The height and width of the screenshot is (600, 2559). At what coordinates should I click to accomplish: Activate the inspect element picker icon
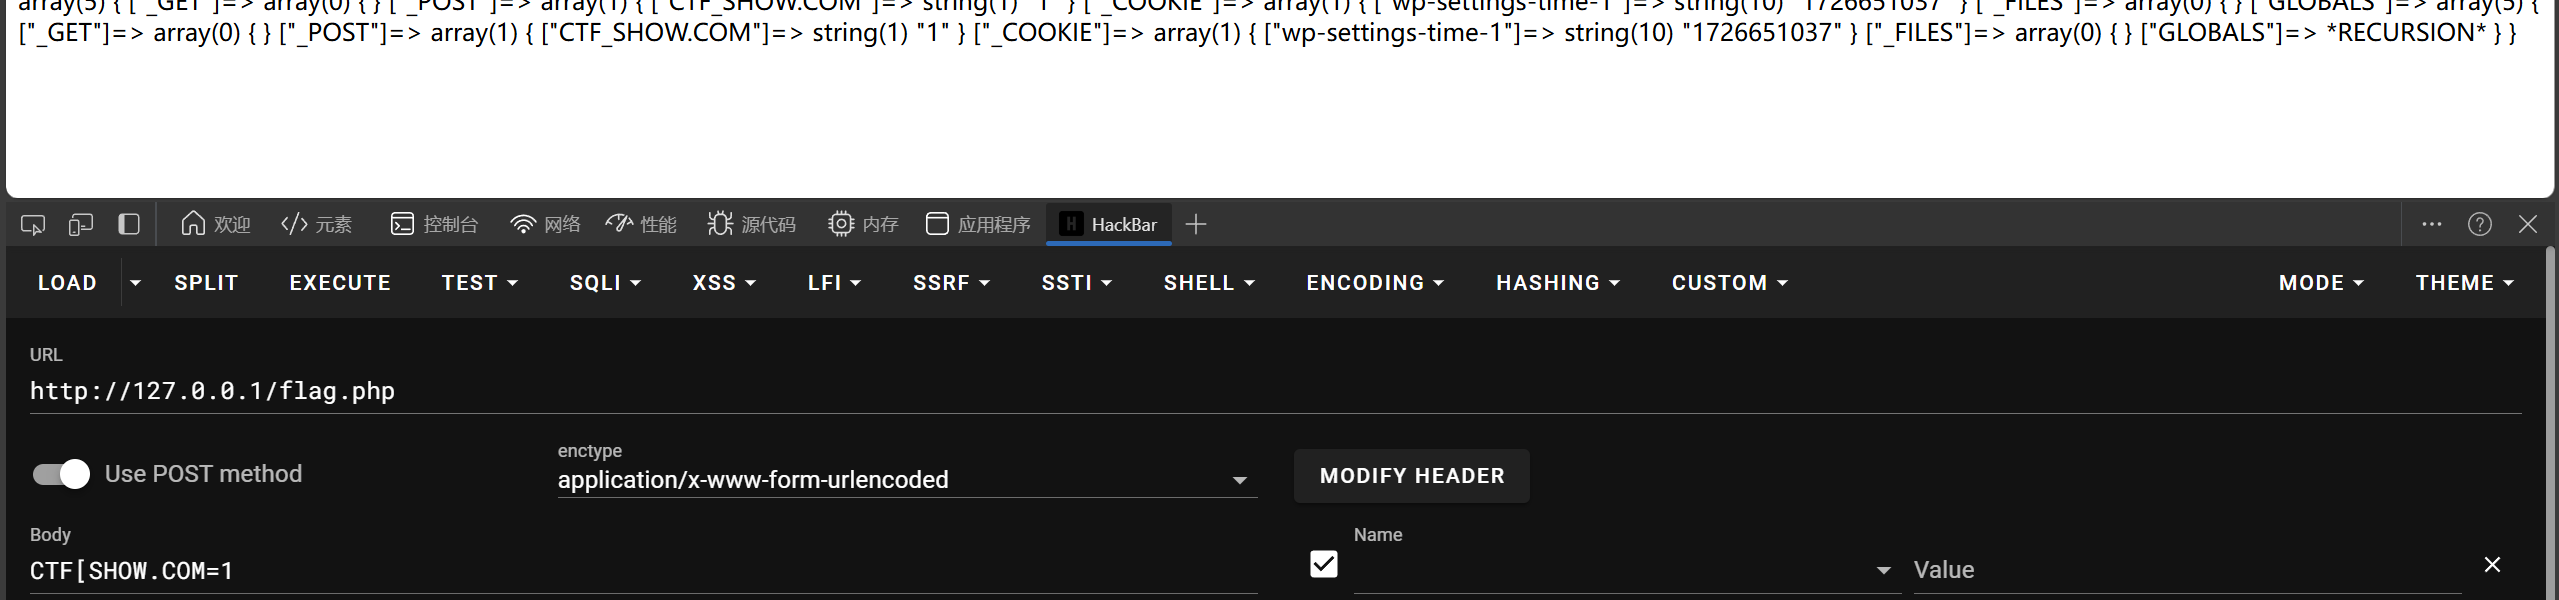pyautogui.click(x=33, y=225)
